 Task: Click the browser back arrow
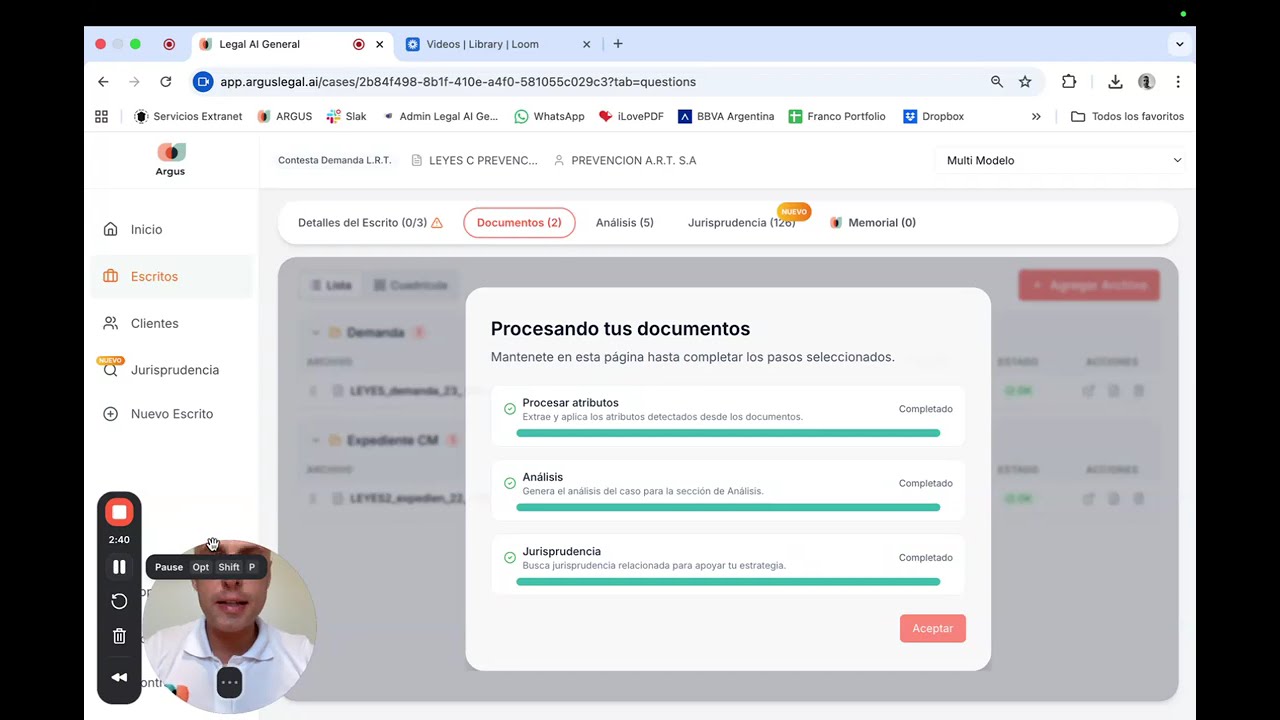tap(103, 82)
